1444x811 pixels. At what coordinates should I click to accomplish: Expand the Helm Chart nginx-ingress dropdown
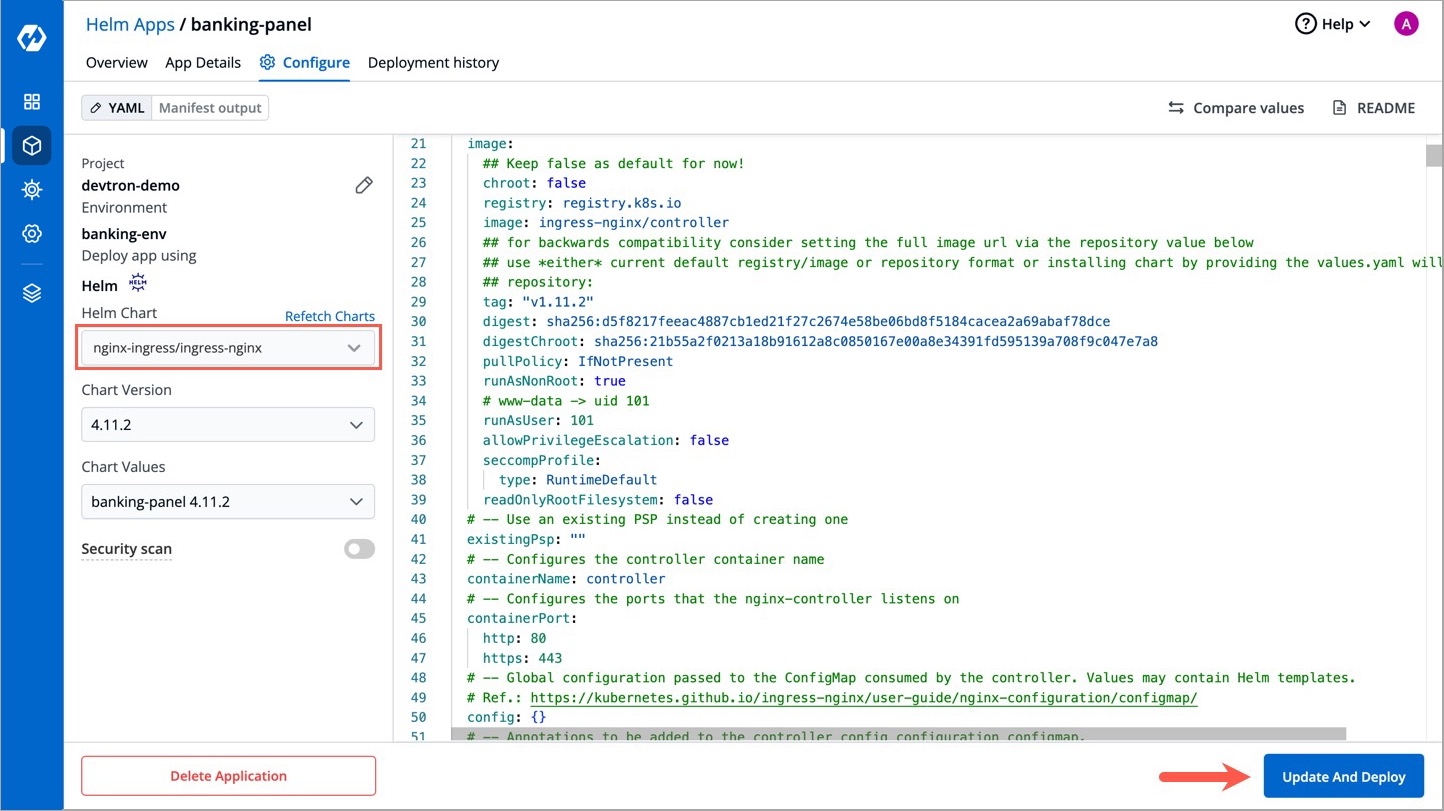click(x=228, y=348)
